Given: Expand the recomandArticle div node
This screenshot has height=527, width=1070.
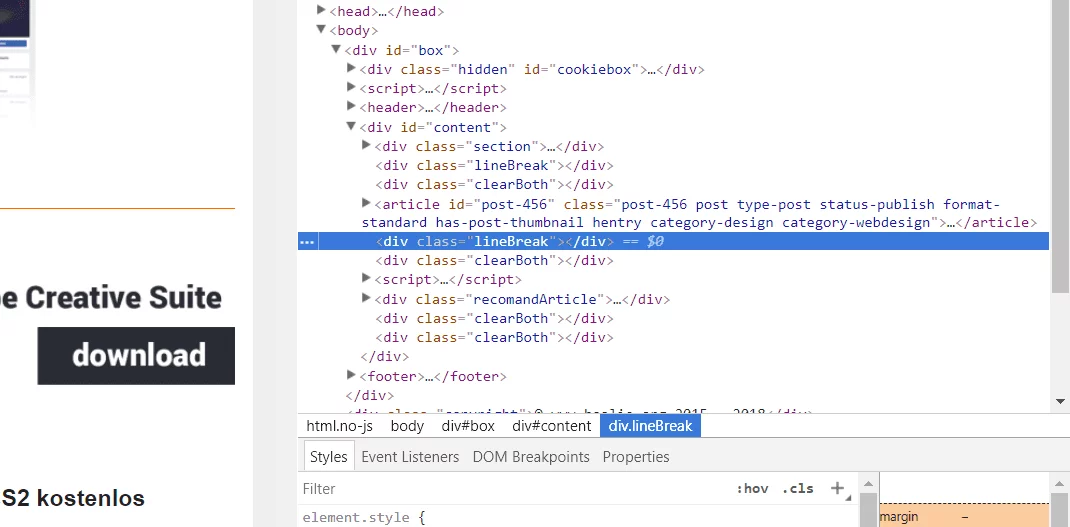Looking at the screenshot, I should [x=366, y=298].
